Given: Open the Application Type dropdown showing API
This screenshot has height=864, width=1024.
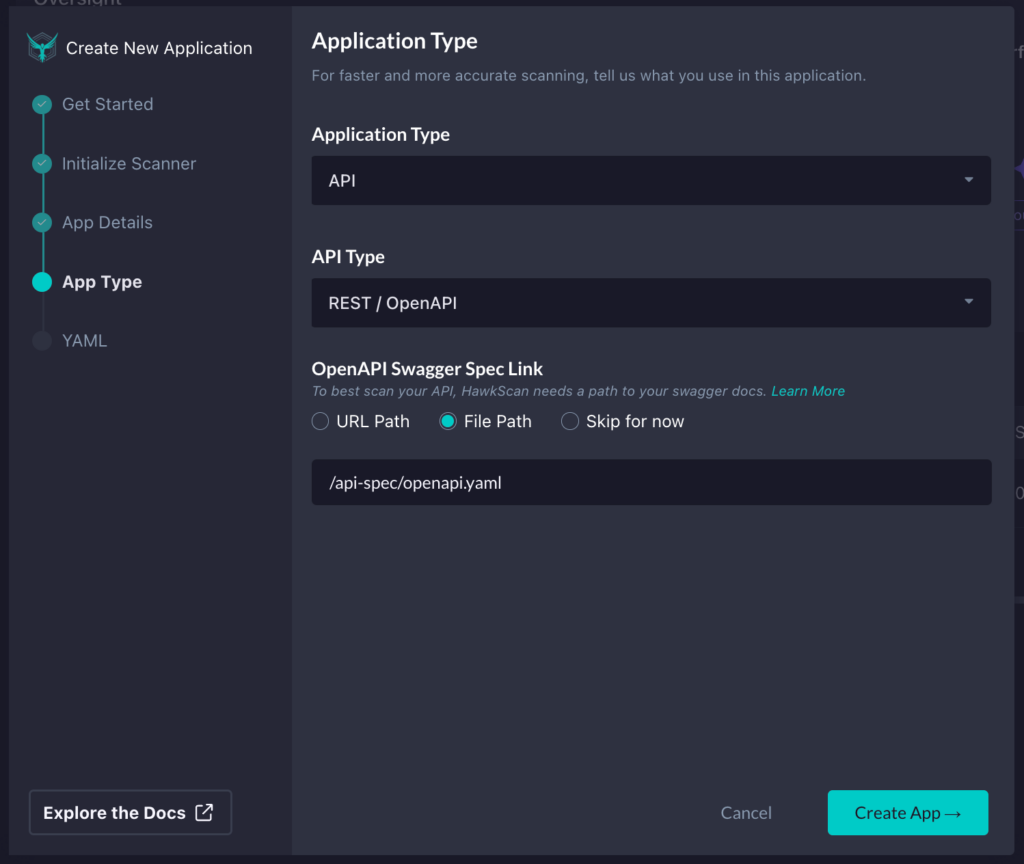Looking at the screenshot, I should tap(651, 180).
